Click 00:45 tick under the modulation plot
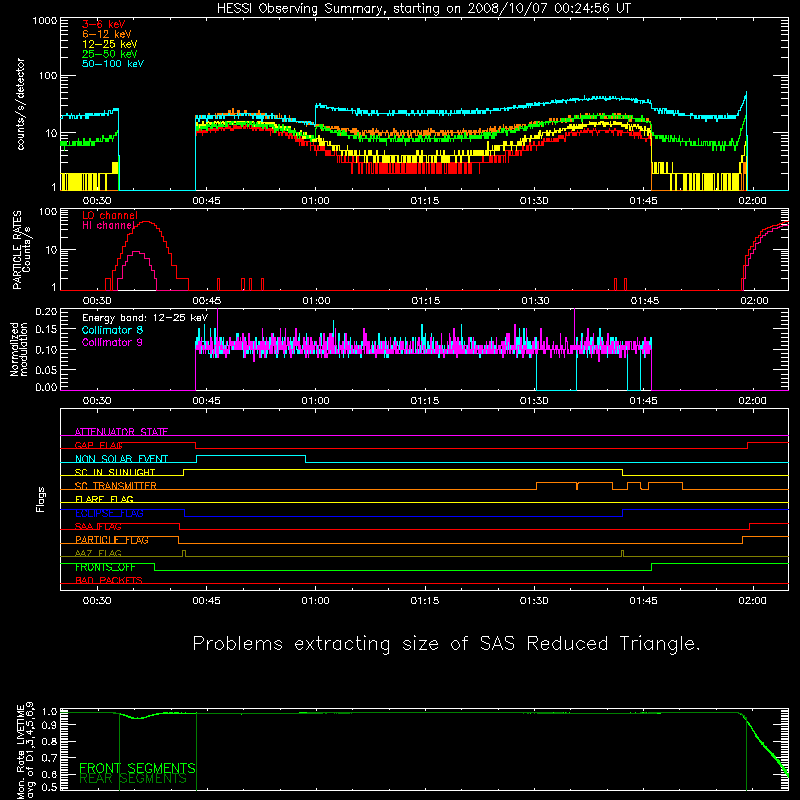800x800 pixels. point(206,401)
